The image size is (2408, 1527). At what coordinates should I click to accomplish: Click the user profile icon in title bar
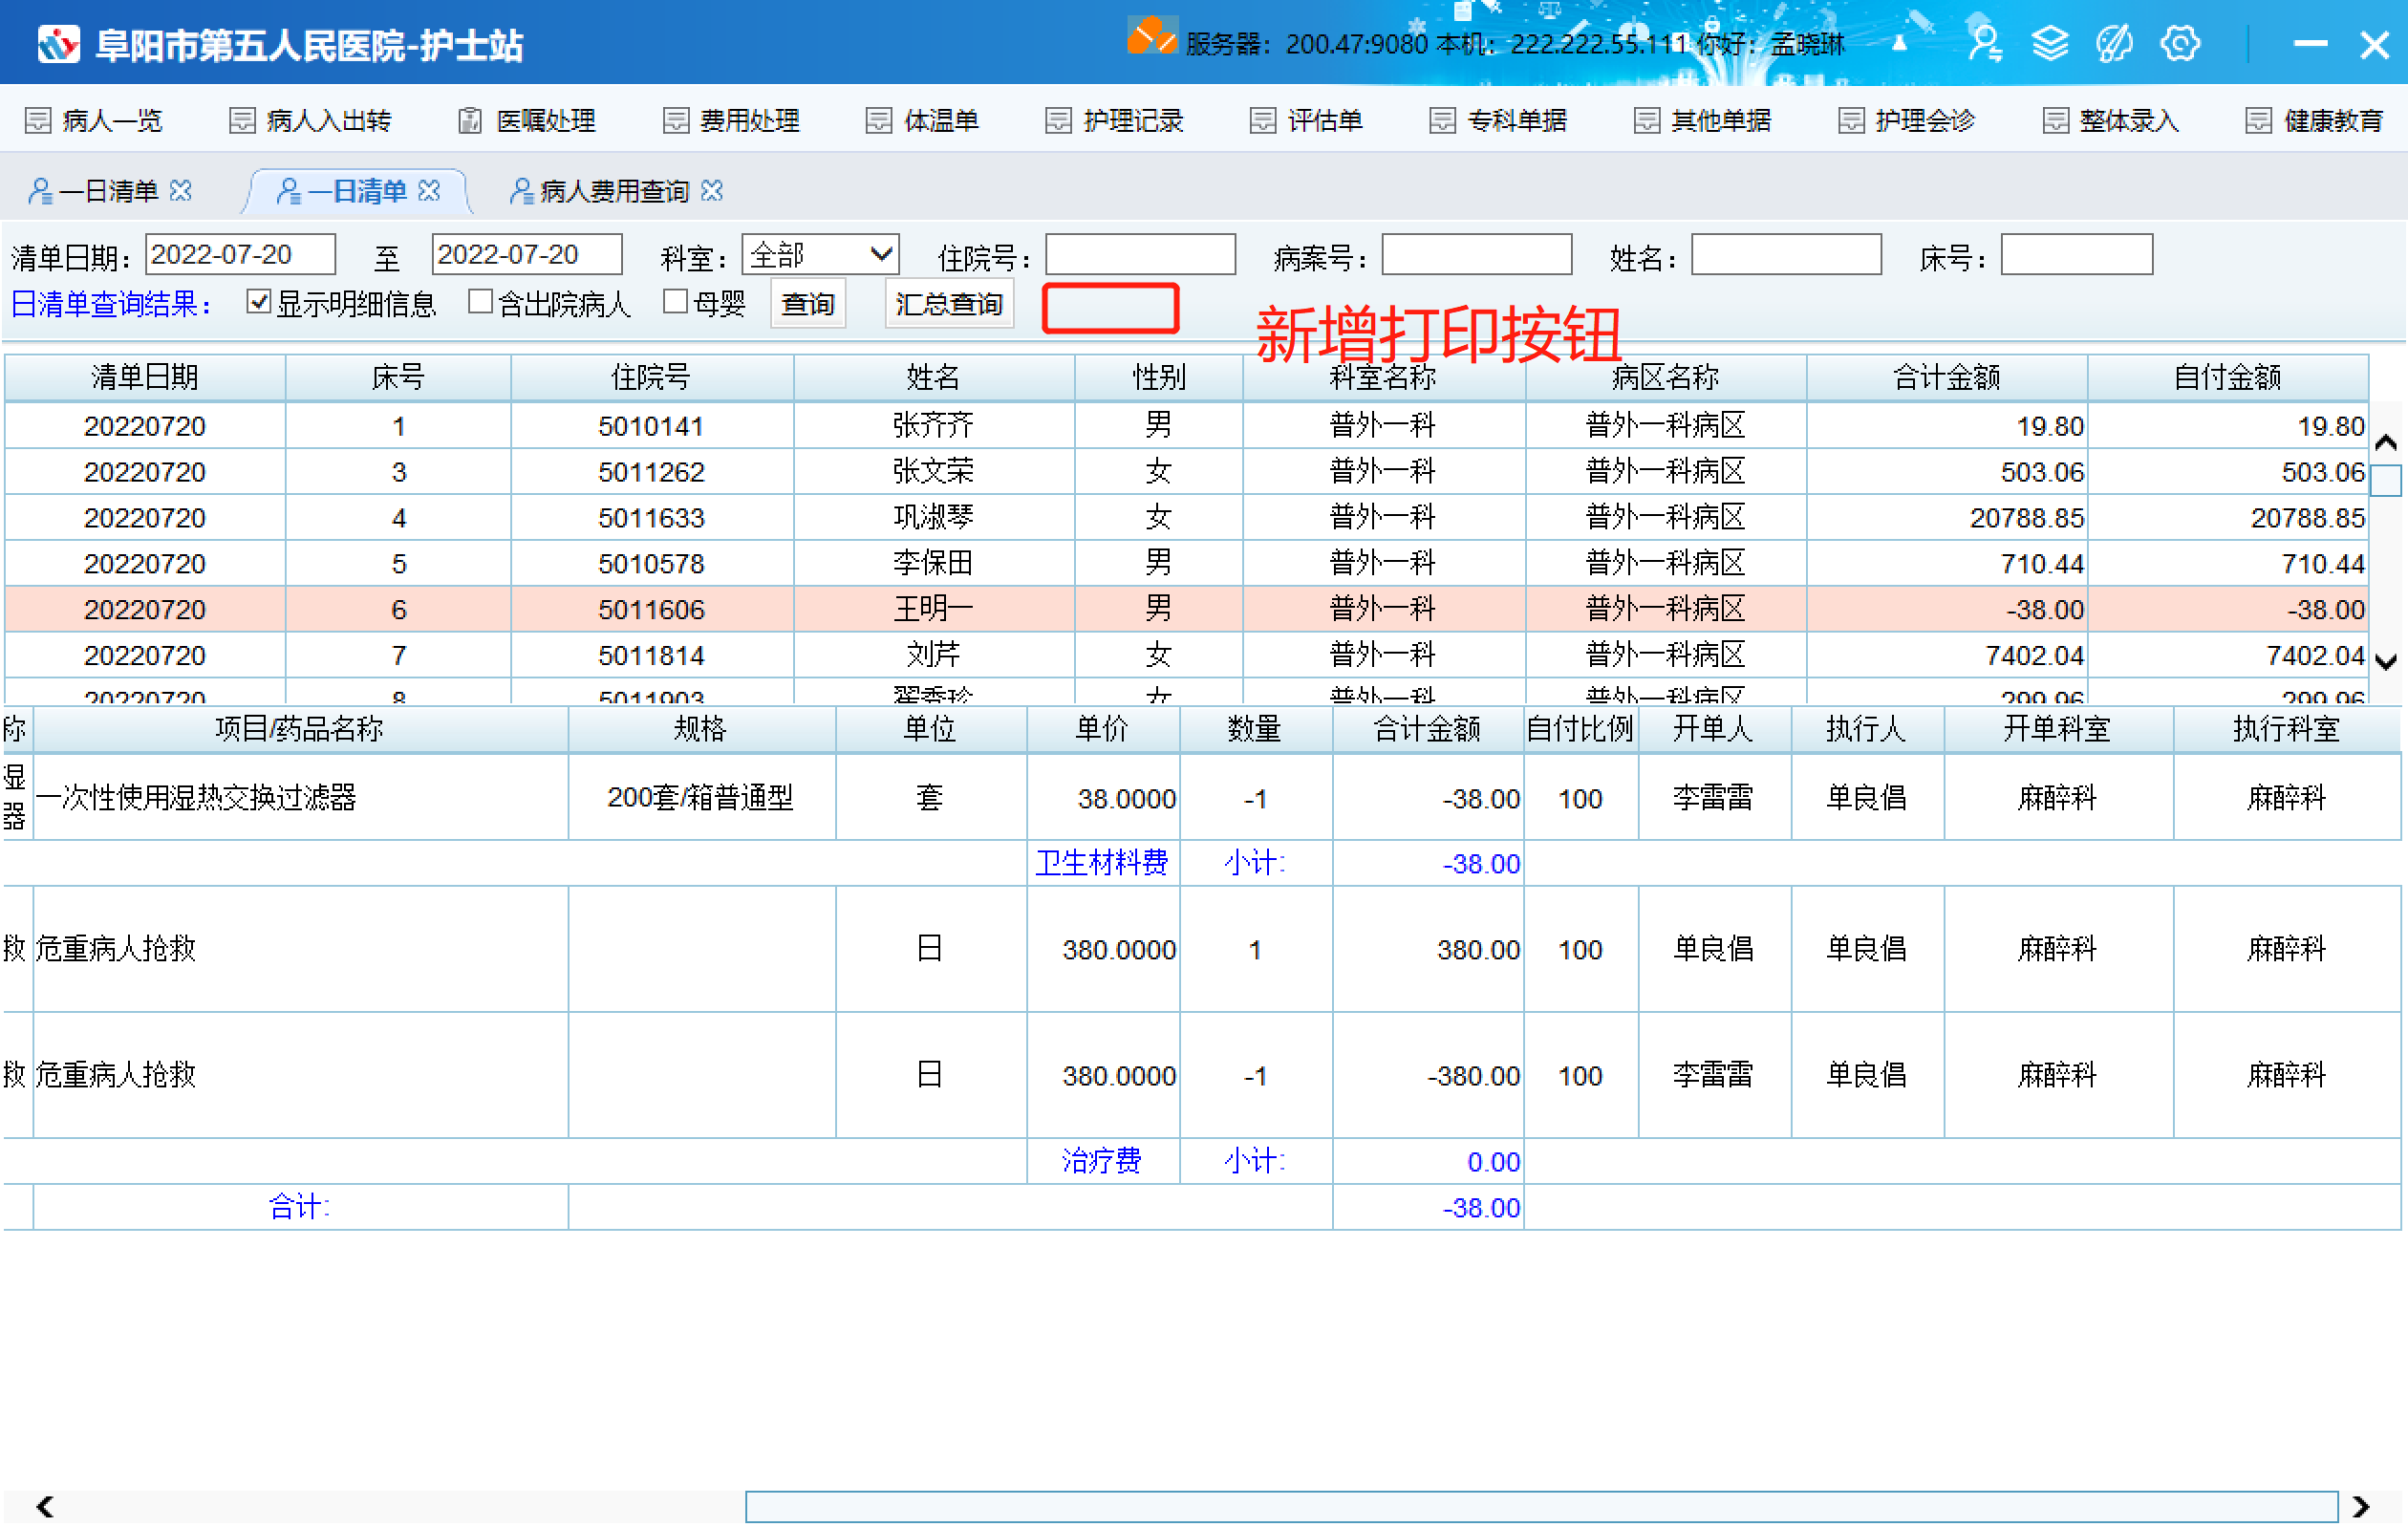pos(1984,43)
